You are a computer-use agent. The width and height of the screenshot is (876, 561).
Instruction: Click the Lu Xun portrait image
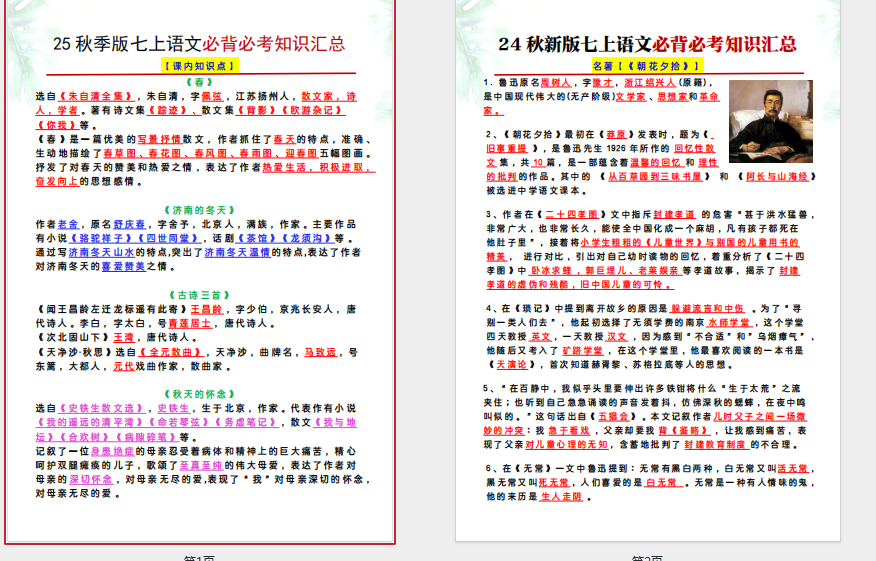pyautogui.click(x=770, y=121)
